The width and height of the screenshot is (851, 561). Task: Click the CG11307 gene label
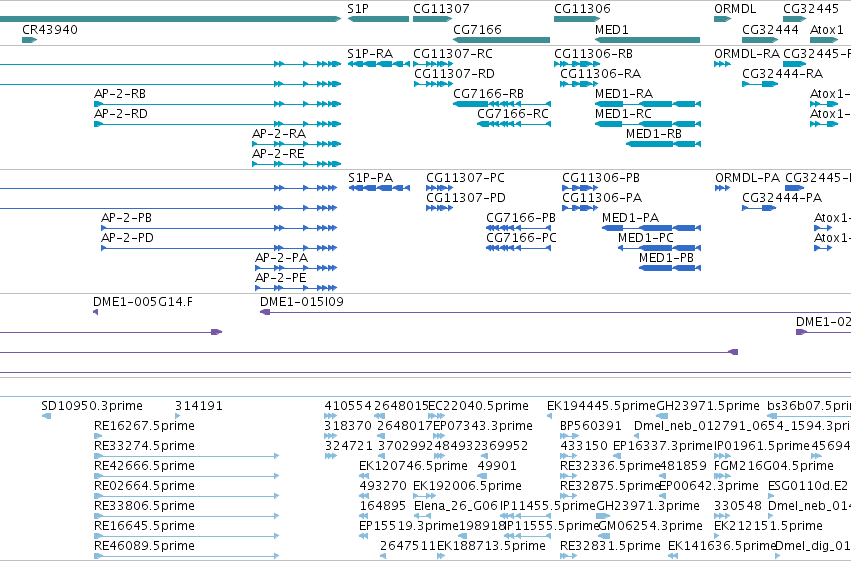[441, 9]
